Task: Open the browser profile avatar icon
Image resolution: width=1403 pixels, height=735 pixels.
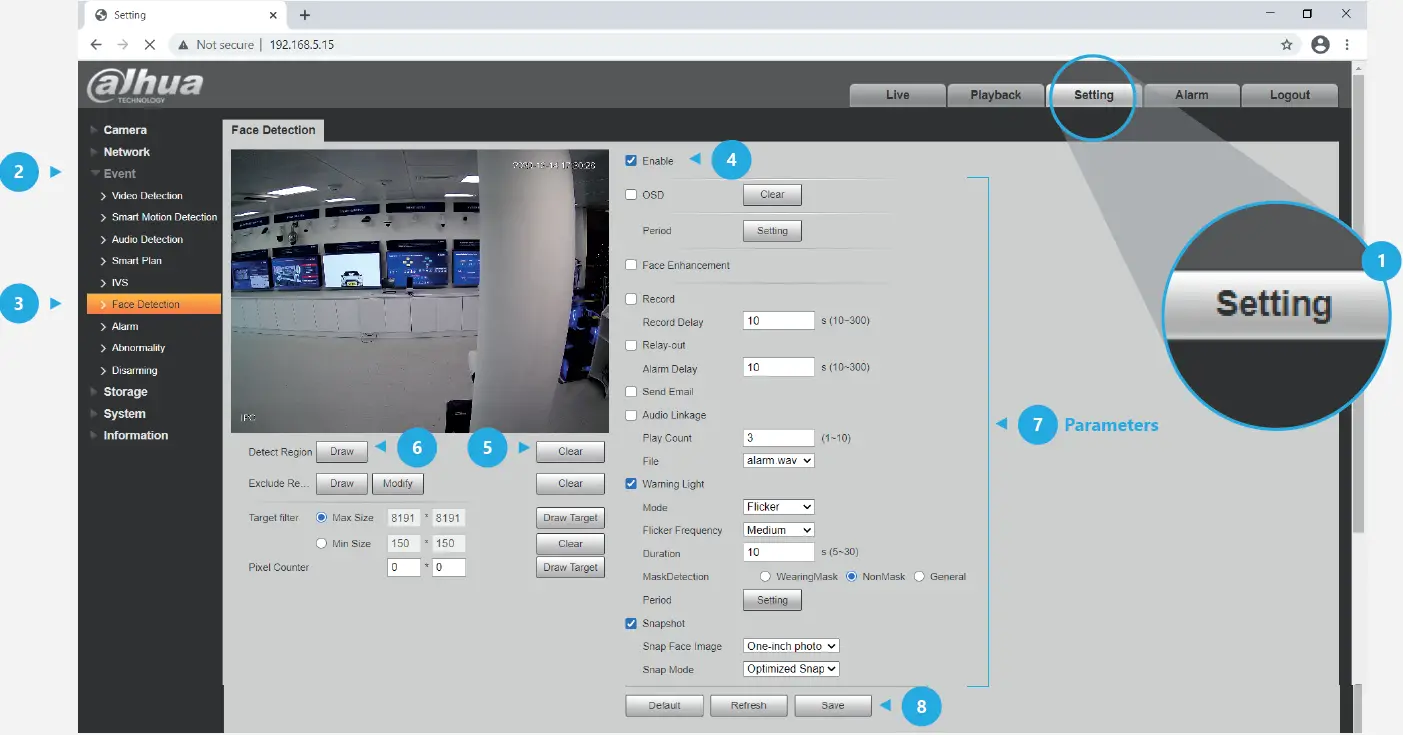Action: [1320, 45]
